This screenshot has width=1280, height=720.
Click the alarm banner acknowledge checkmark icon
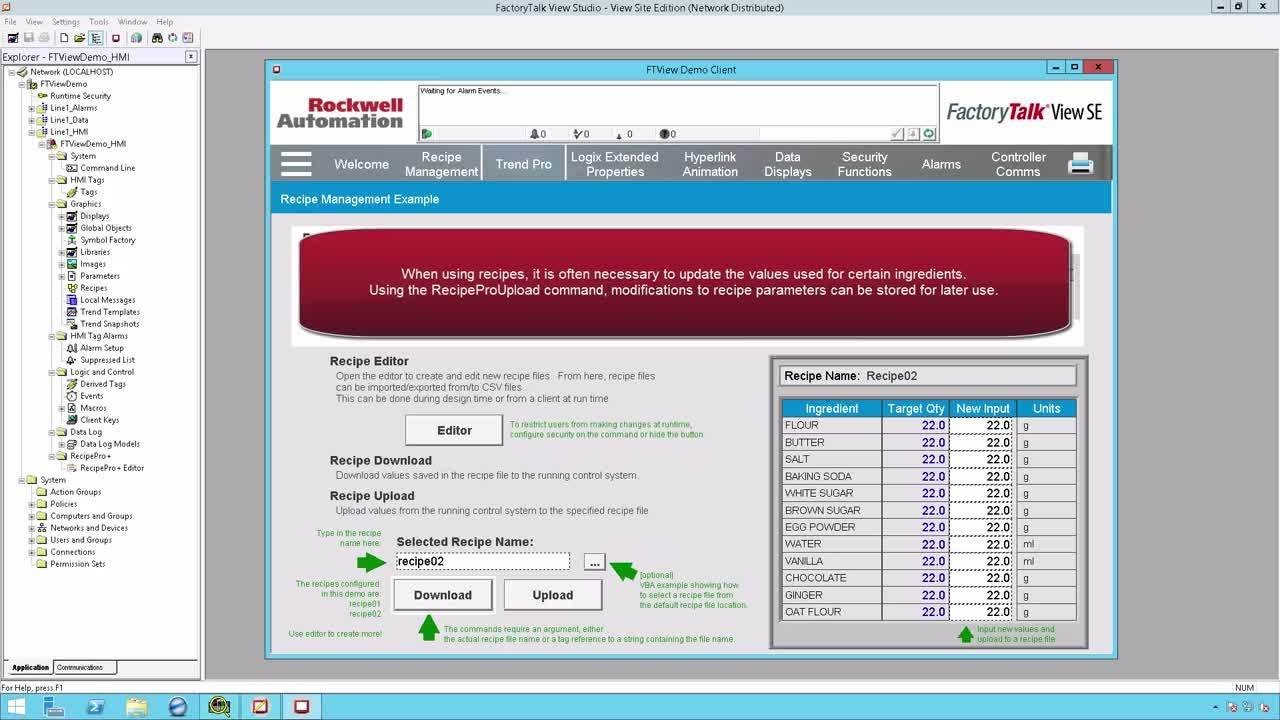click(897, 134)
